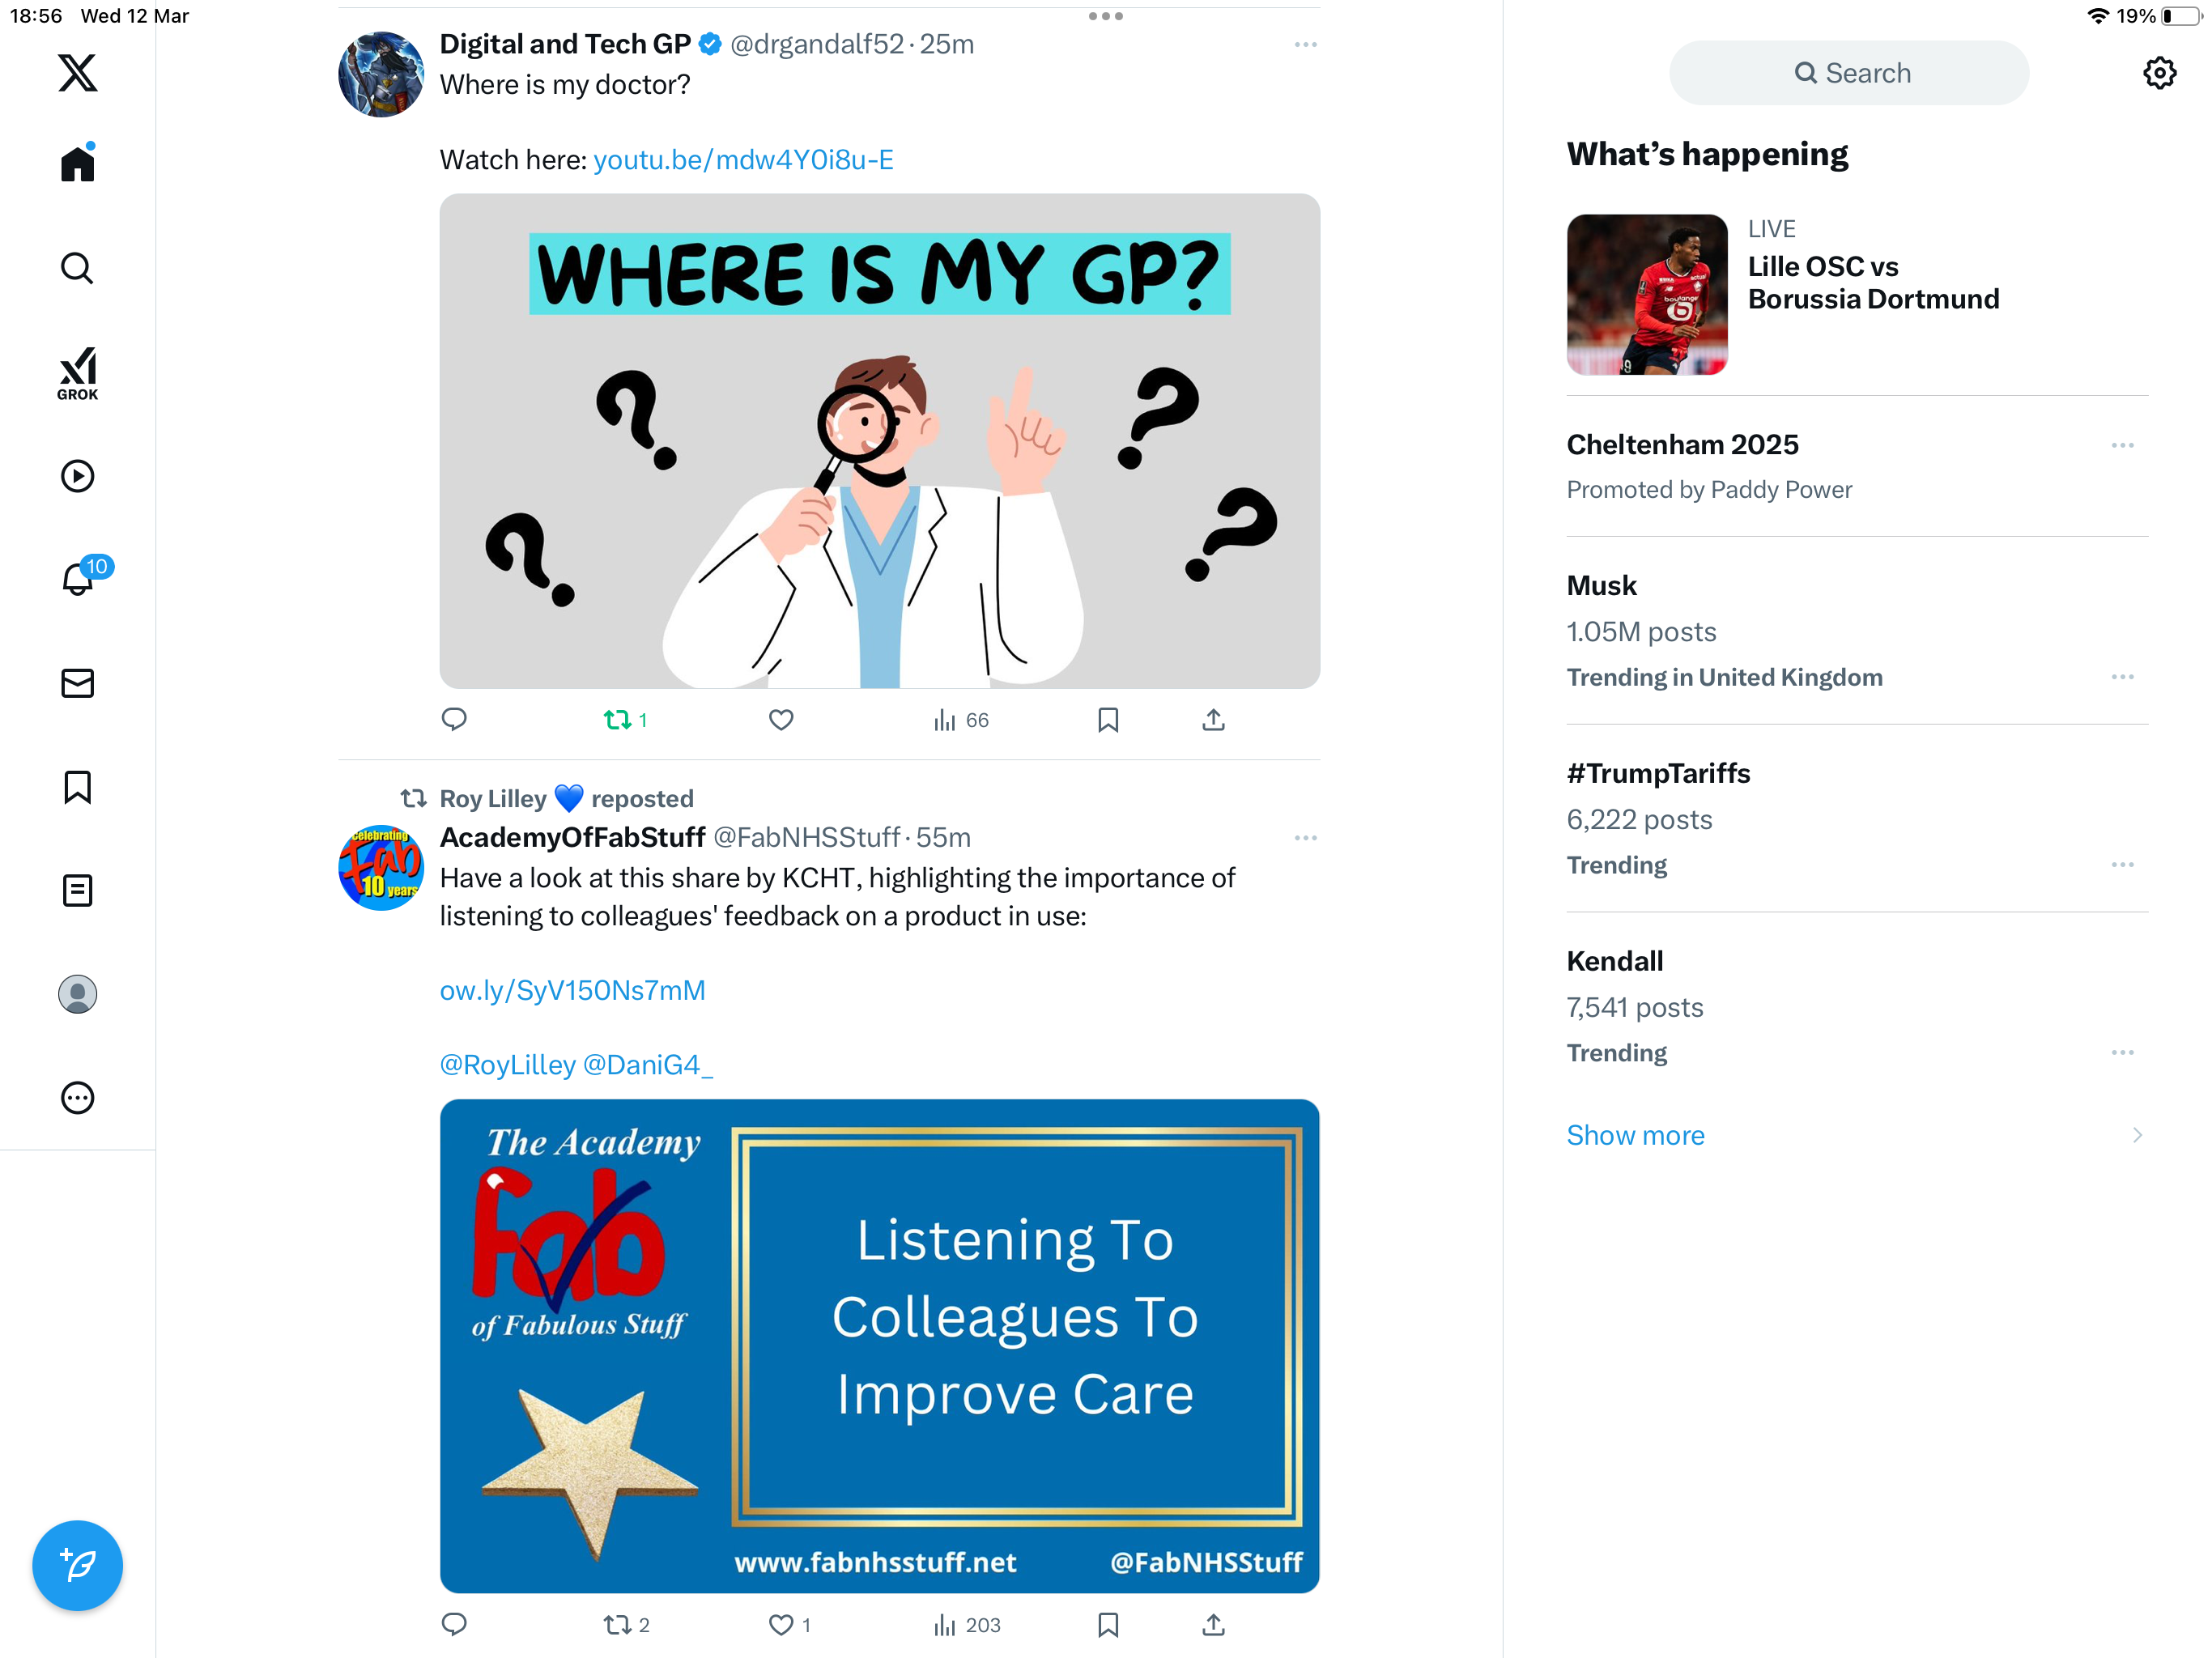Open the ow.ly/SyV150Ns7mM link
Viewport: 2212px width, 1658px height.
572,990
